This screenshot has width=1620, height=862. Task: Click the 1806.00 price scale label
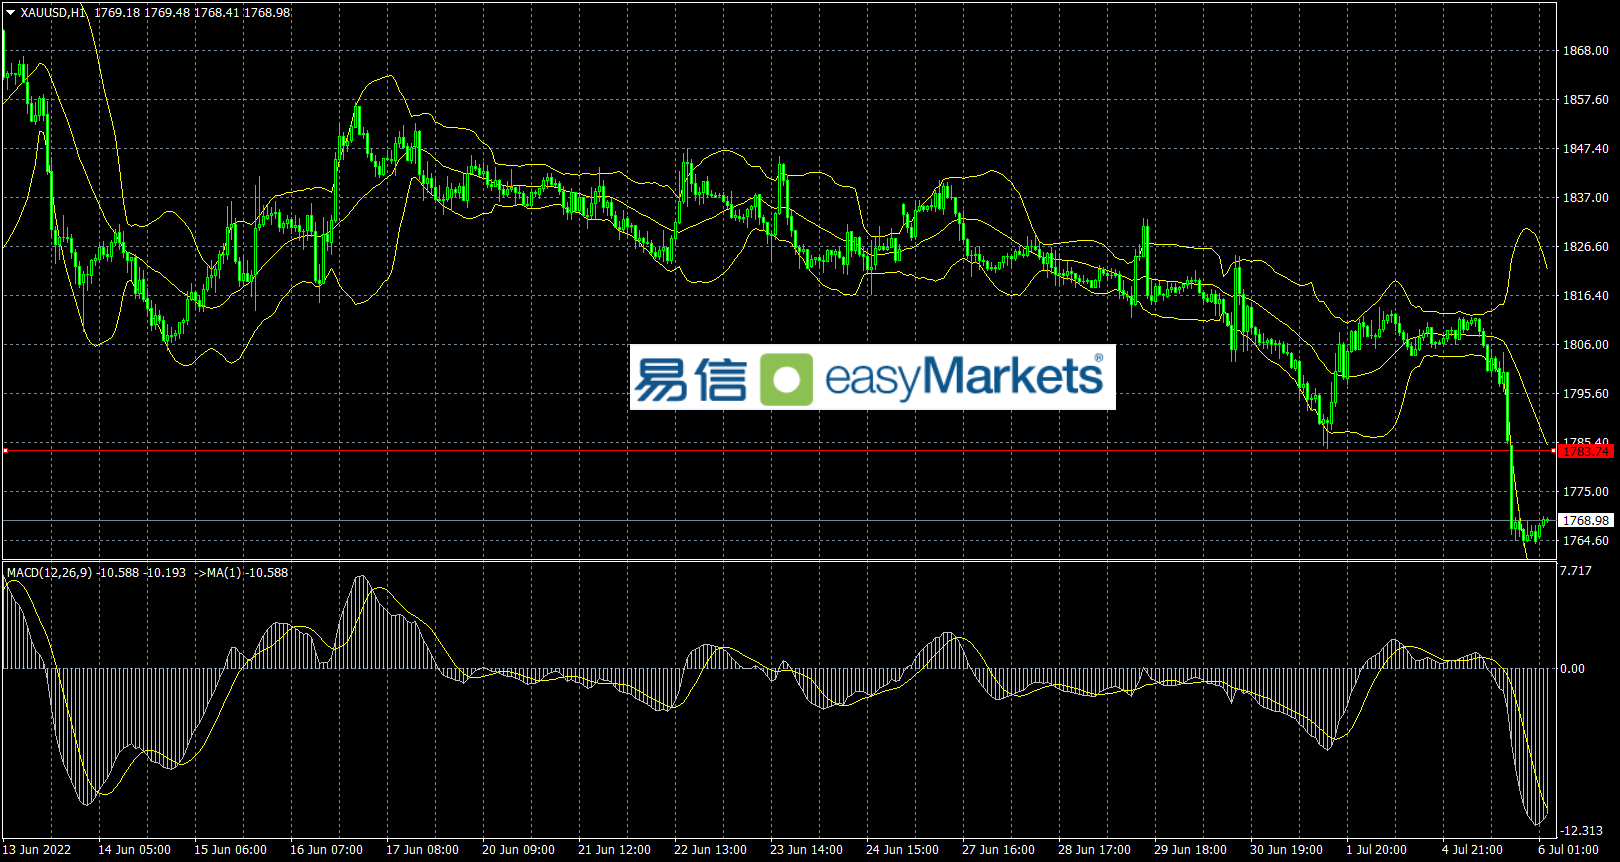coord(1586,345)
